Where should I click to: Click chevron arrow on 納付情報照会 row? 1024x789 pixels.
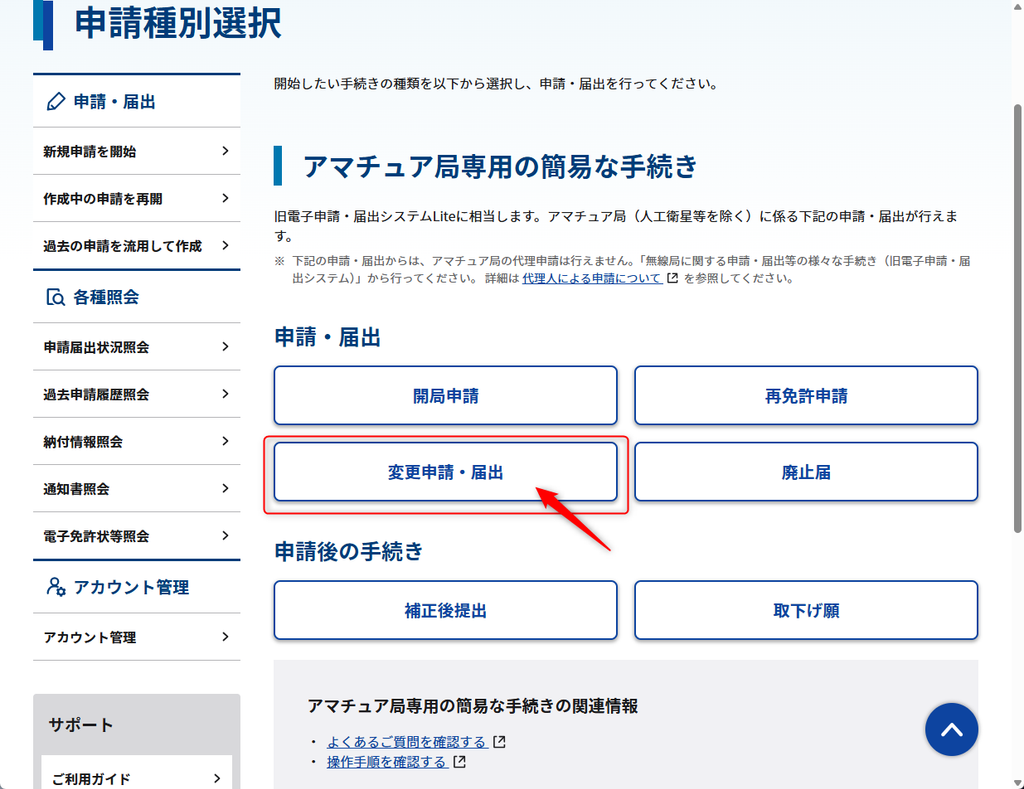click(x=225, y=441)
